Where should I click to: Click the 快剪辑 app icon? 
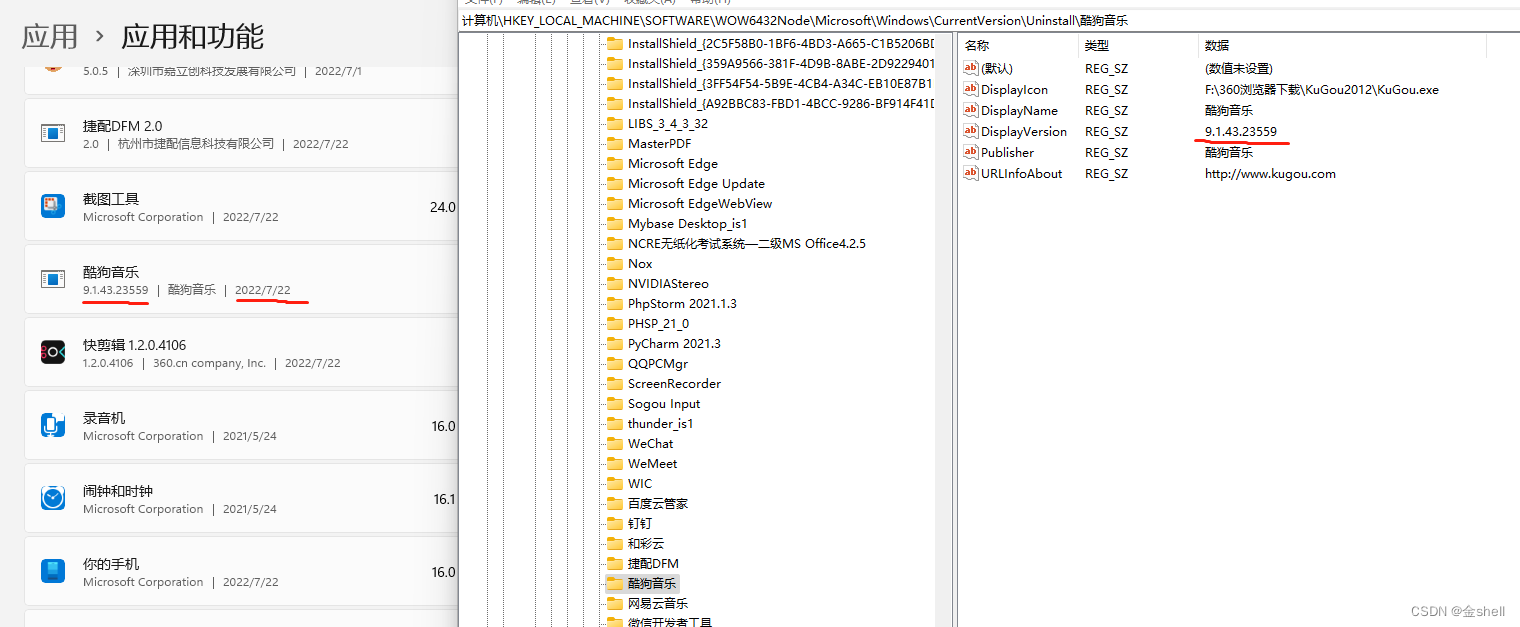click(x=53, y=352)
